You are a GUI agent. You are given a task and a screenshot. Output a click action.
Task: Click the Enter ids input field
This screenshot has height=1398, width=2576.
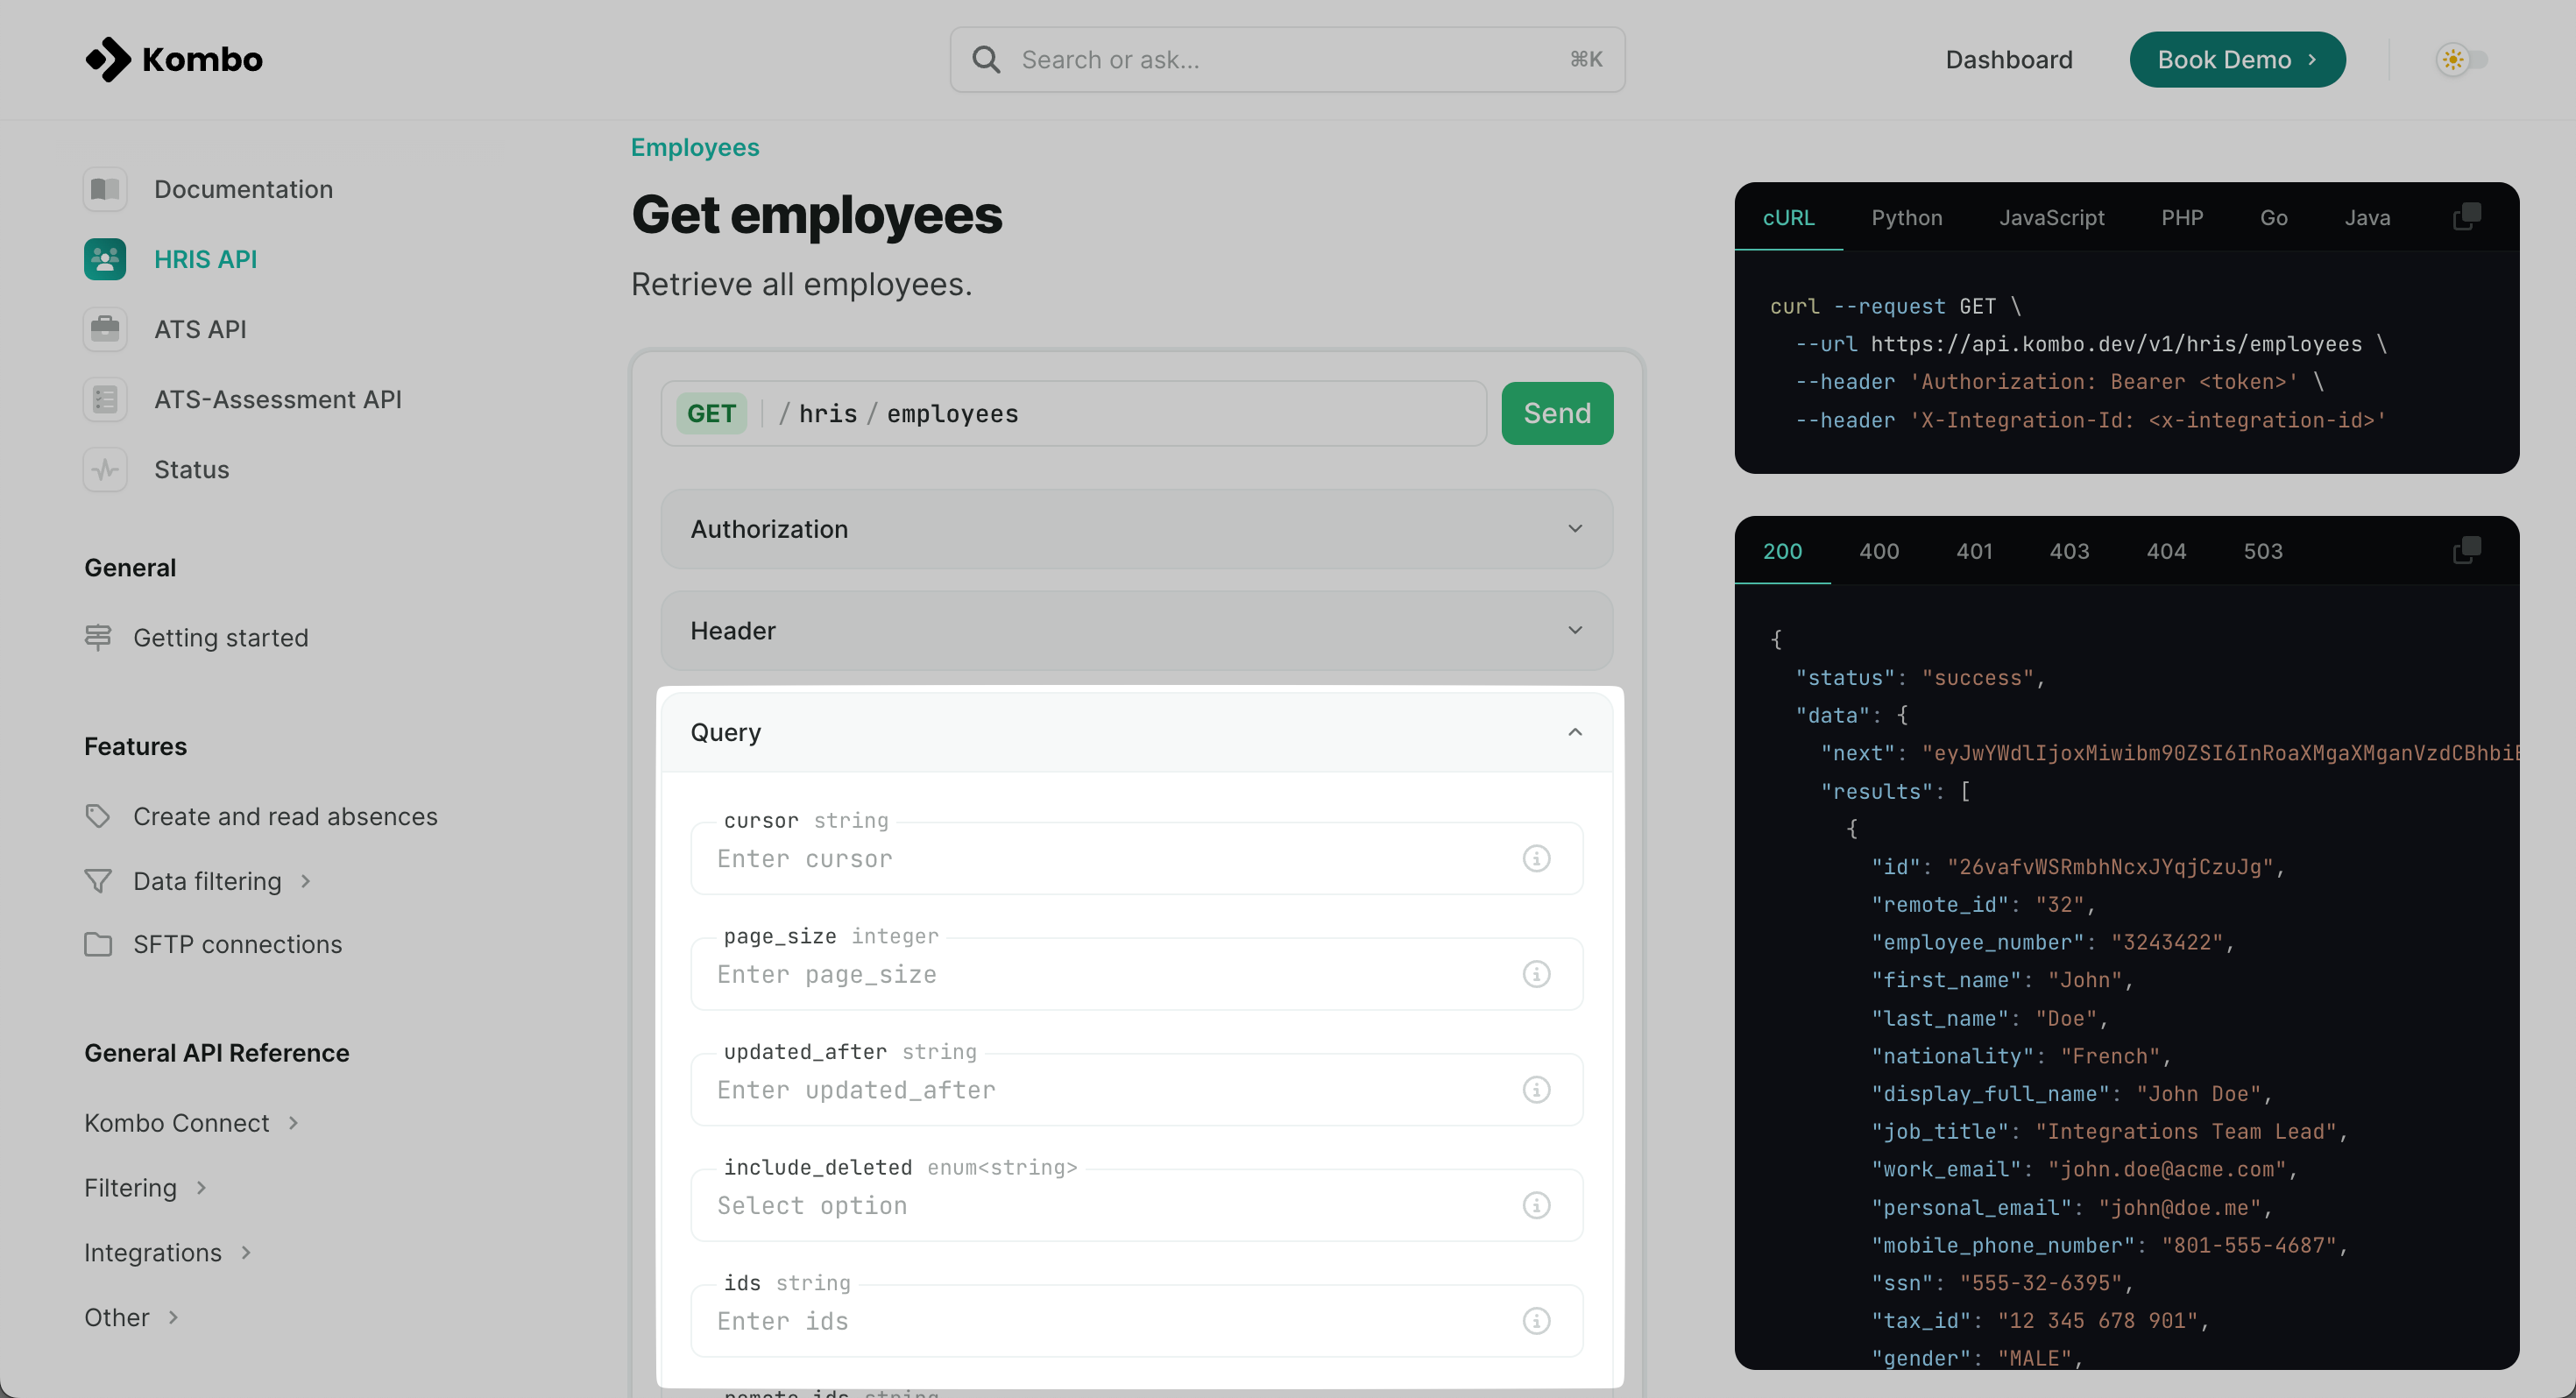click(x=1137, y=1320)
